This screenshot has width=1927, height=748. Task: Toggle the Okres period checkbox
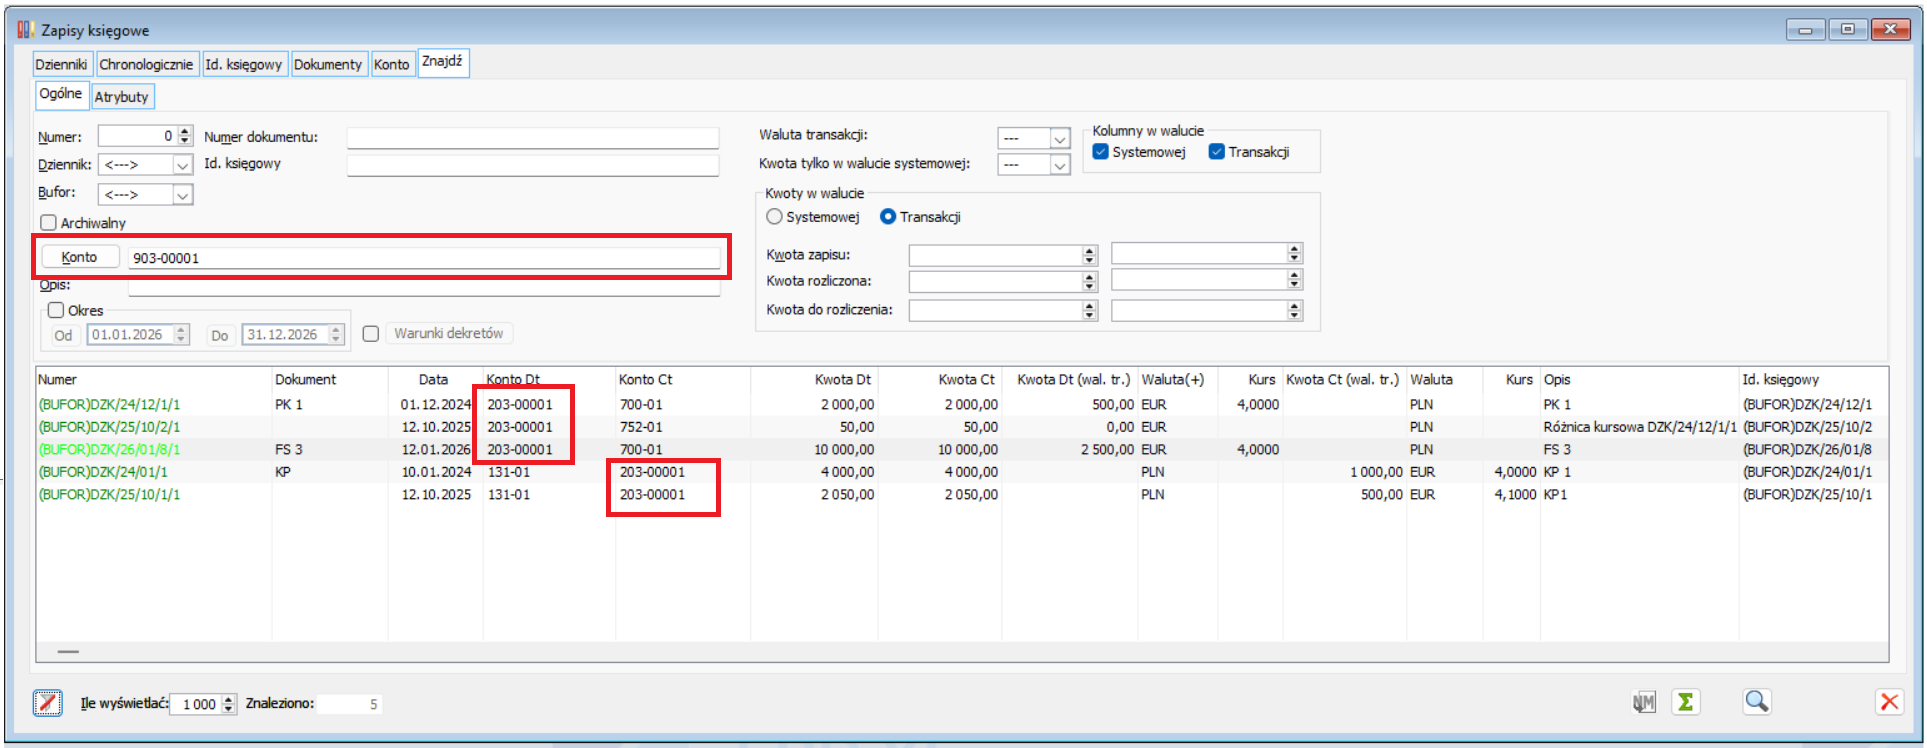(x=56, y=310)
